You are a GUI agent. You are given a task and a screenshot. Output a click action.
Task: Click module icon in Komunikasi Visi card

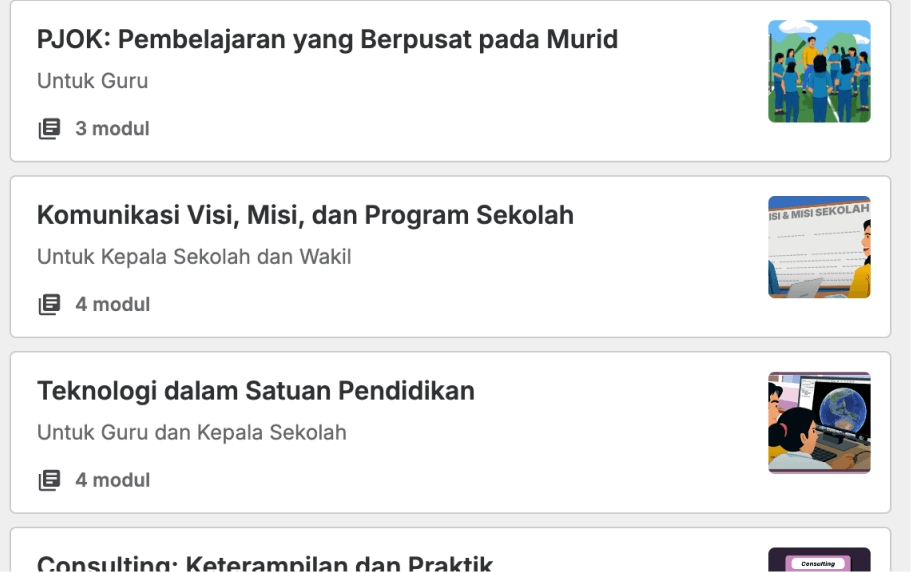pyautogui.click(x=49, y=304)
